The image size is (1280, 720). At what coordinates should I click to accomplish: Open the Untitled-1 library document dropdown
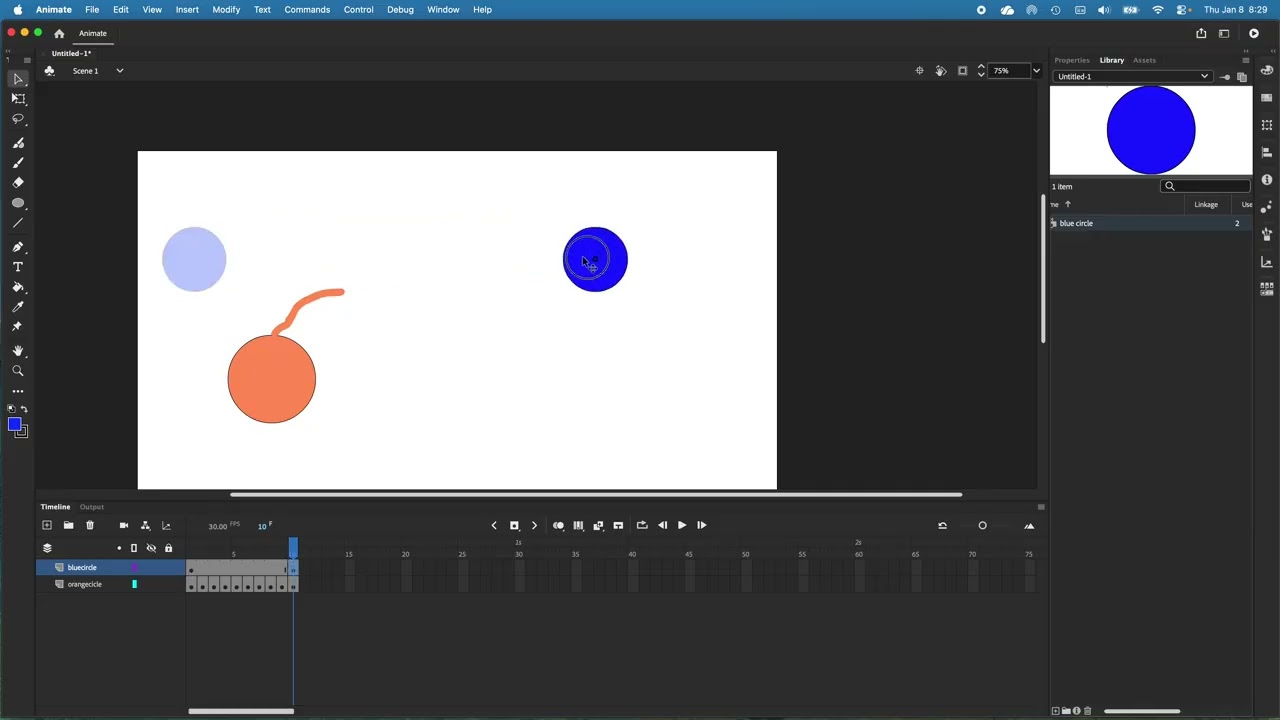(1132, 76)
